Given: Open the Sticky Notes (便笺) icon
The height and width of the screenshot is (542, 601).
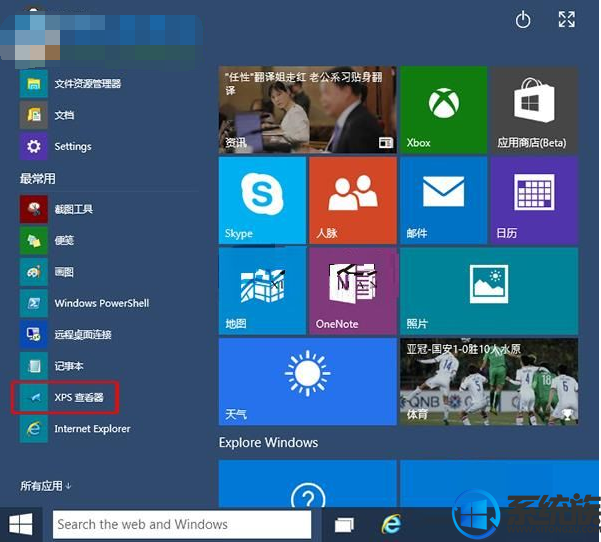Looking at the screenshot, I should pyautogui.click(x=34, y=241).
